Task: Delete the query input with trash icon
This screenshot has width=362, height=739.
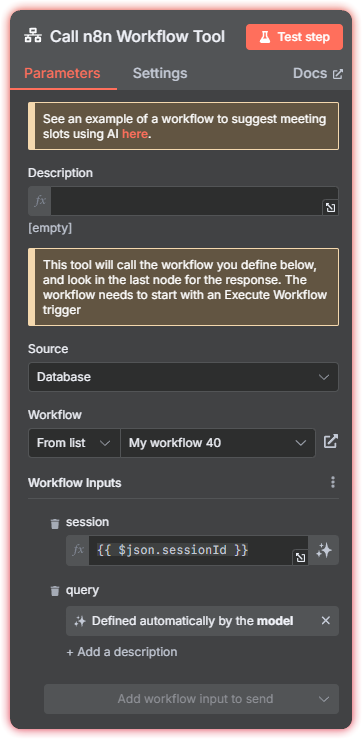Action: pos(55,591)
